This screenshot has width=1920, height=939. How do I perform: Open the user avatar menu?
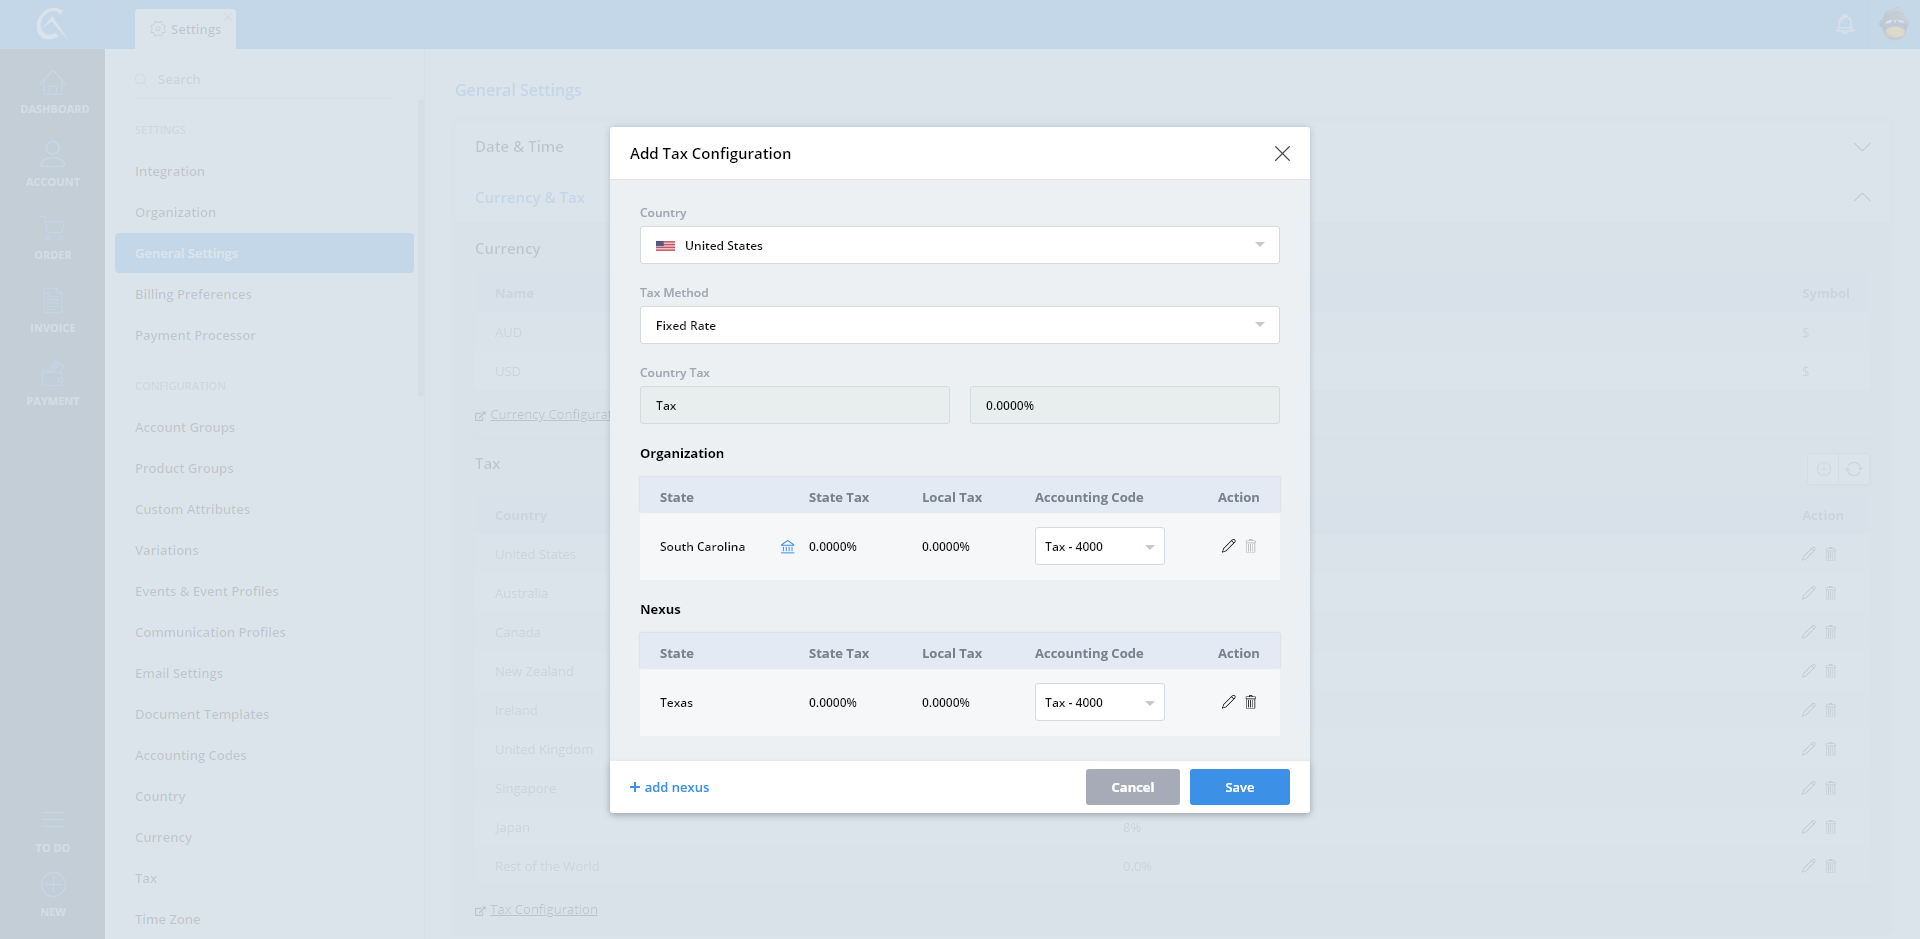(1894, 24)
